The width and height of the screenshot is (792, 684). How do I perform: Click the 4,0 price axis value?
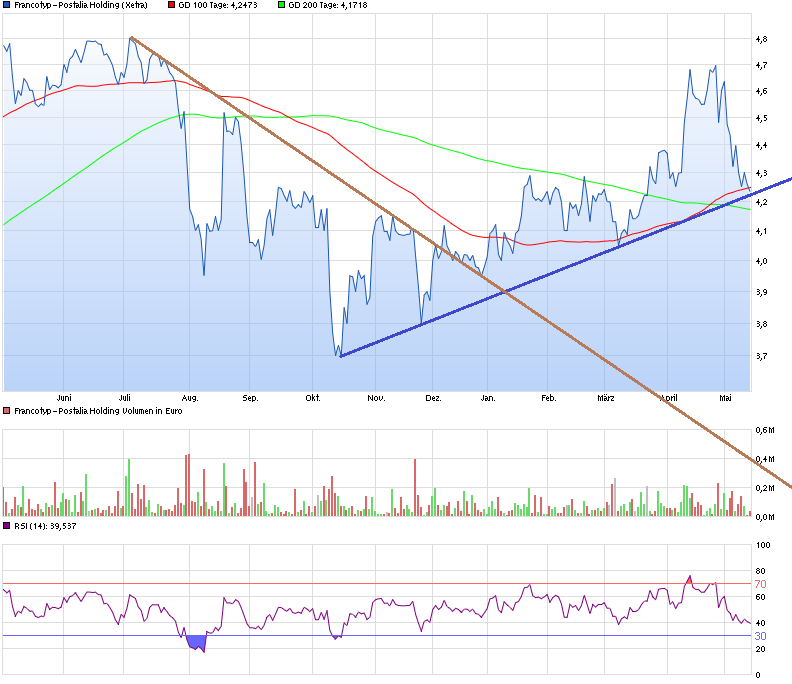(761, 261)
